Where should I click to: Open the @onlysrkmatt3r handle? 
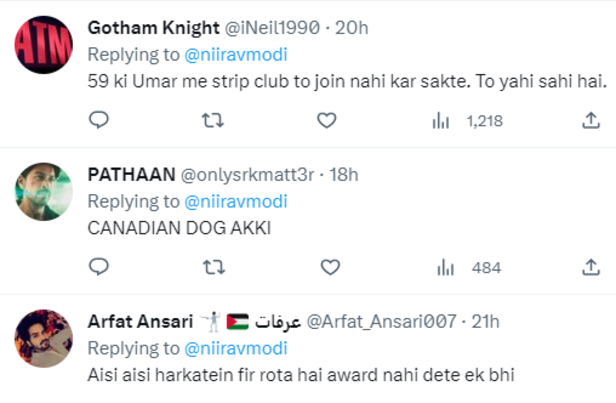[249, 174]
